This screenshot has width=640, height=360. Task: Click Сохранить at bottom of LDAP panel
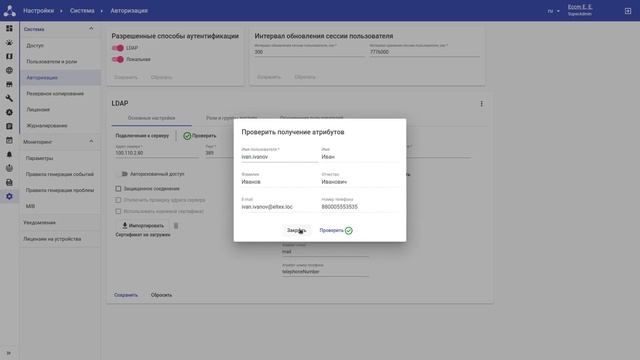tap(126, 295)
